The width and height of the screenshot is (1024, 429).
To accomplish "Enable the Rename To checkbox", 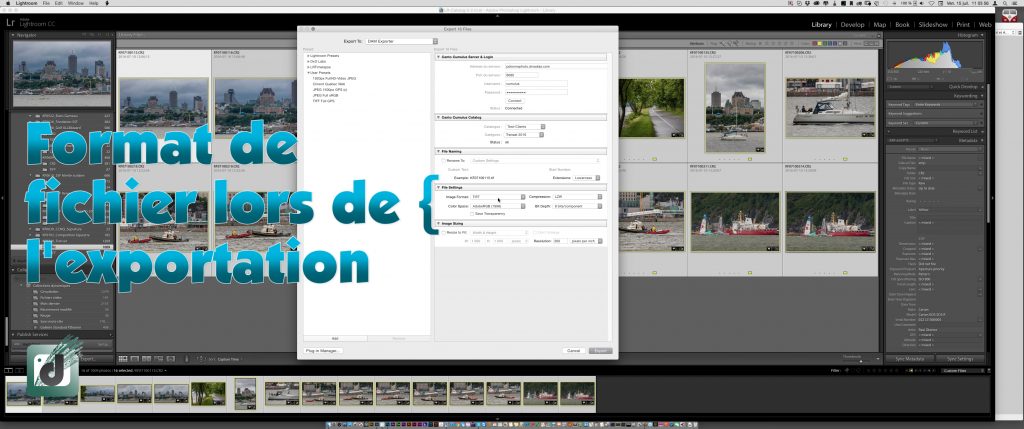I will (x=443, y=160).
